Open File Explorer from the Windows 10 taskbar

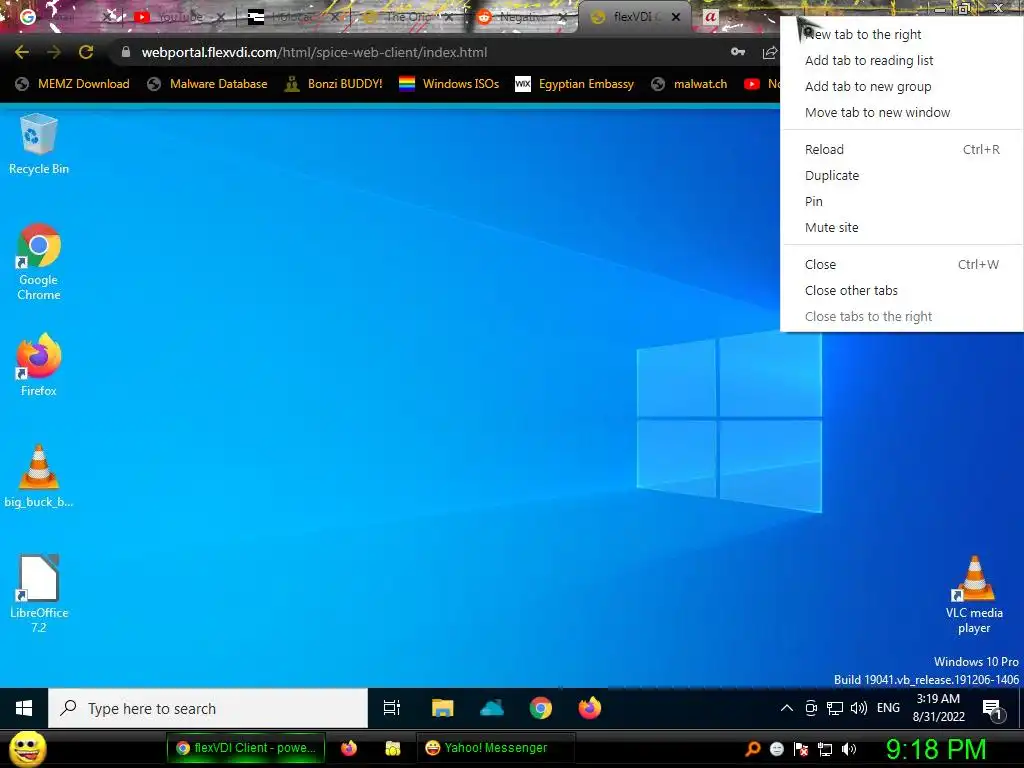point(442,708)
